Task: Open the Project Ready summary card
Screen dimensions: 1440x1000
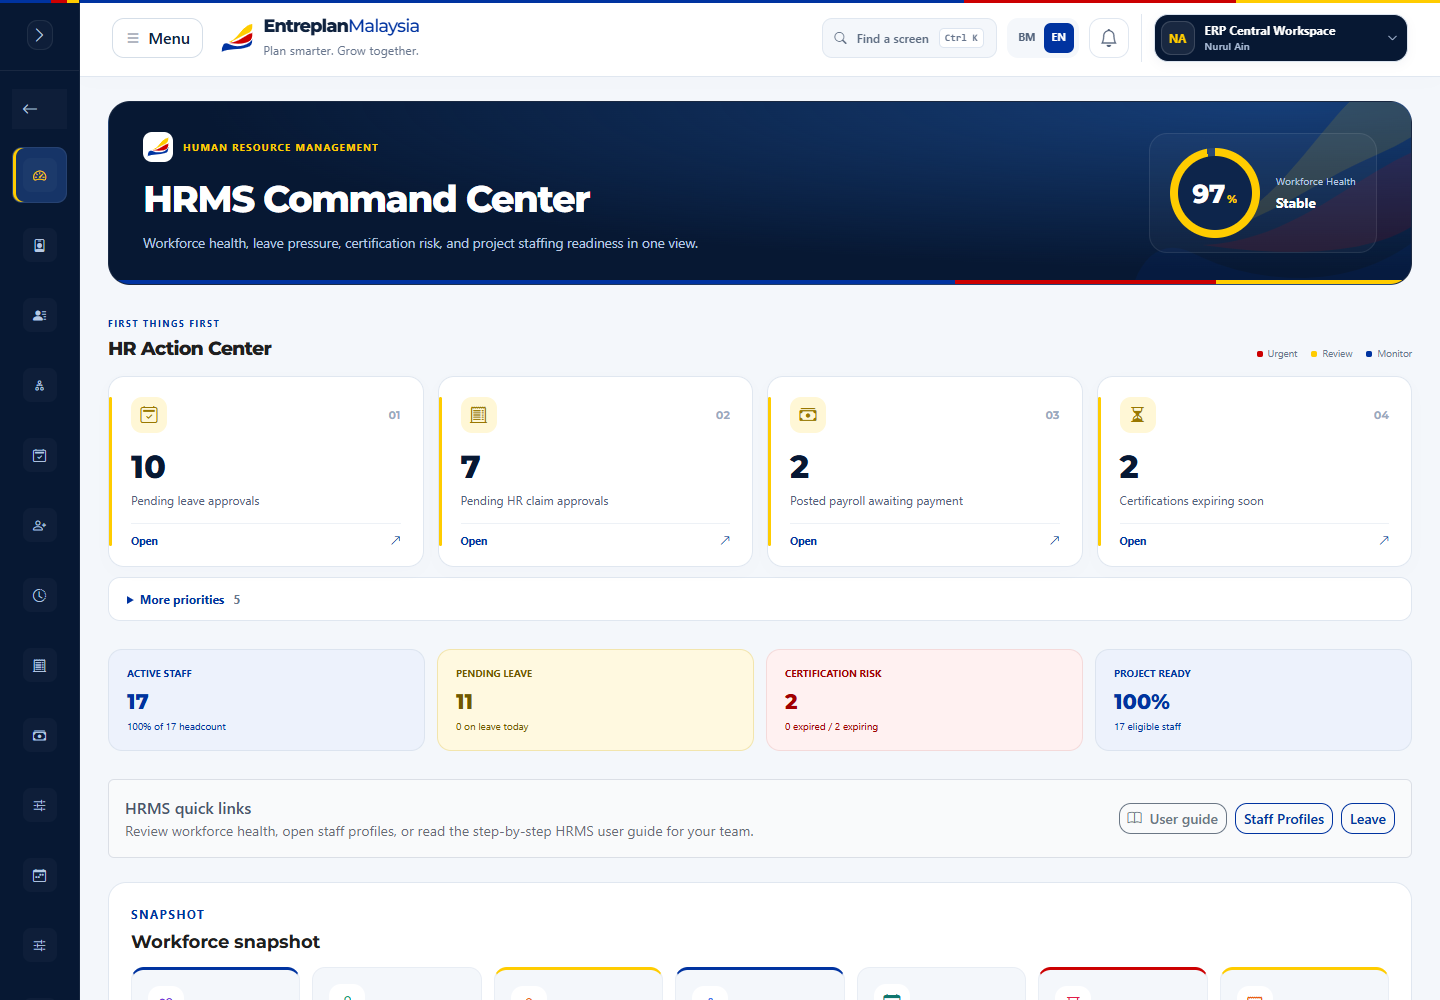Action: [x=1253, y=700]
